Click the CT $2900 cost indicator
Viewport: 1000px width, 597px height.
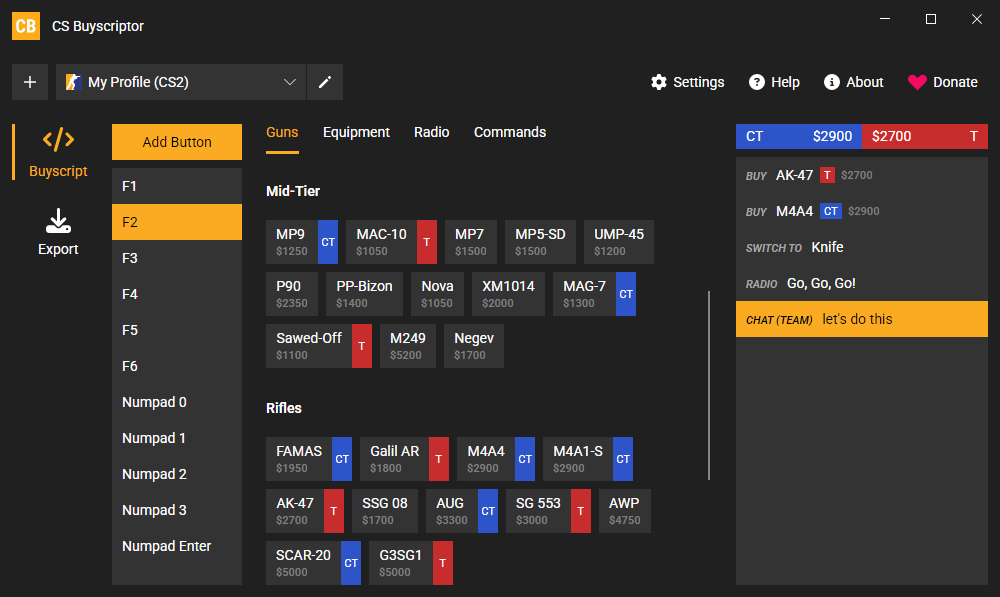click(x=798, y=136)
